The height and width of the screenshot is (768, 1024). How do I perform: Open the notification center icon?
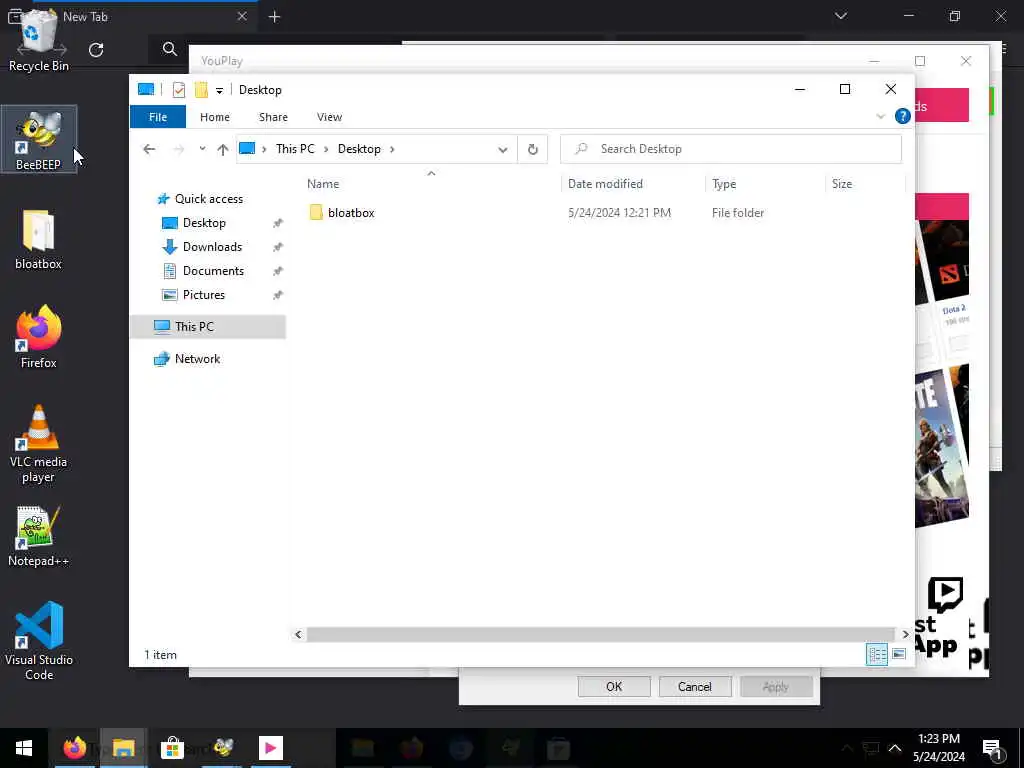[993, 748]
